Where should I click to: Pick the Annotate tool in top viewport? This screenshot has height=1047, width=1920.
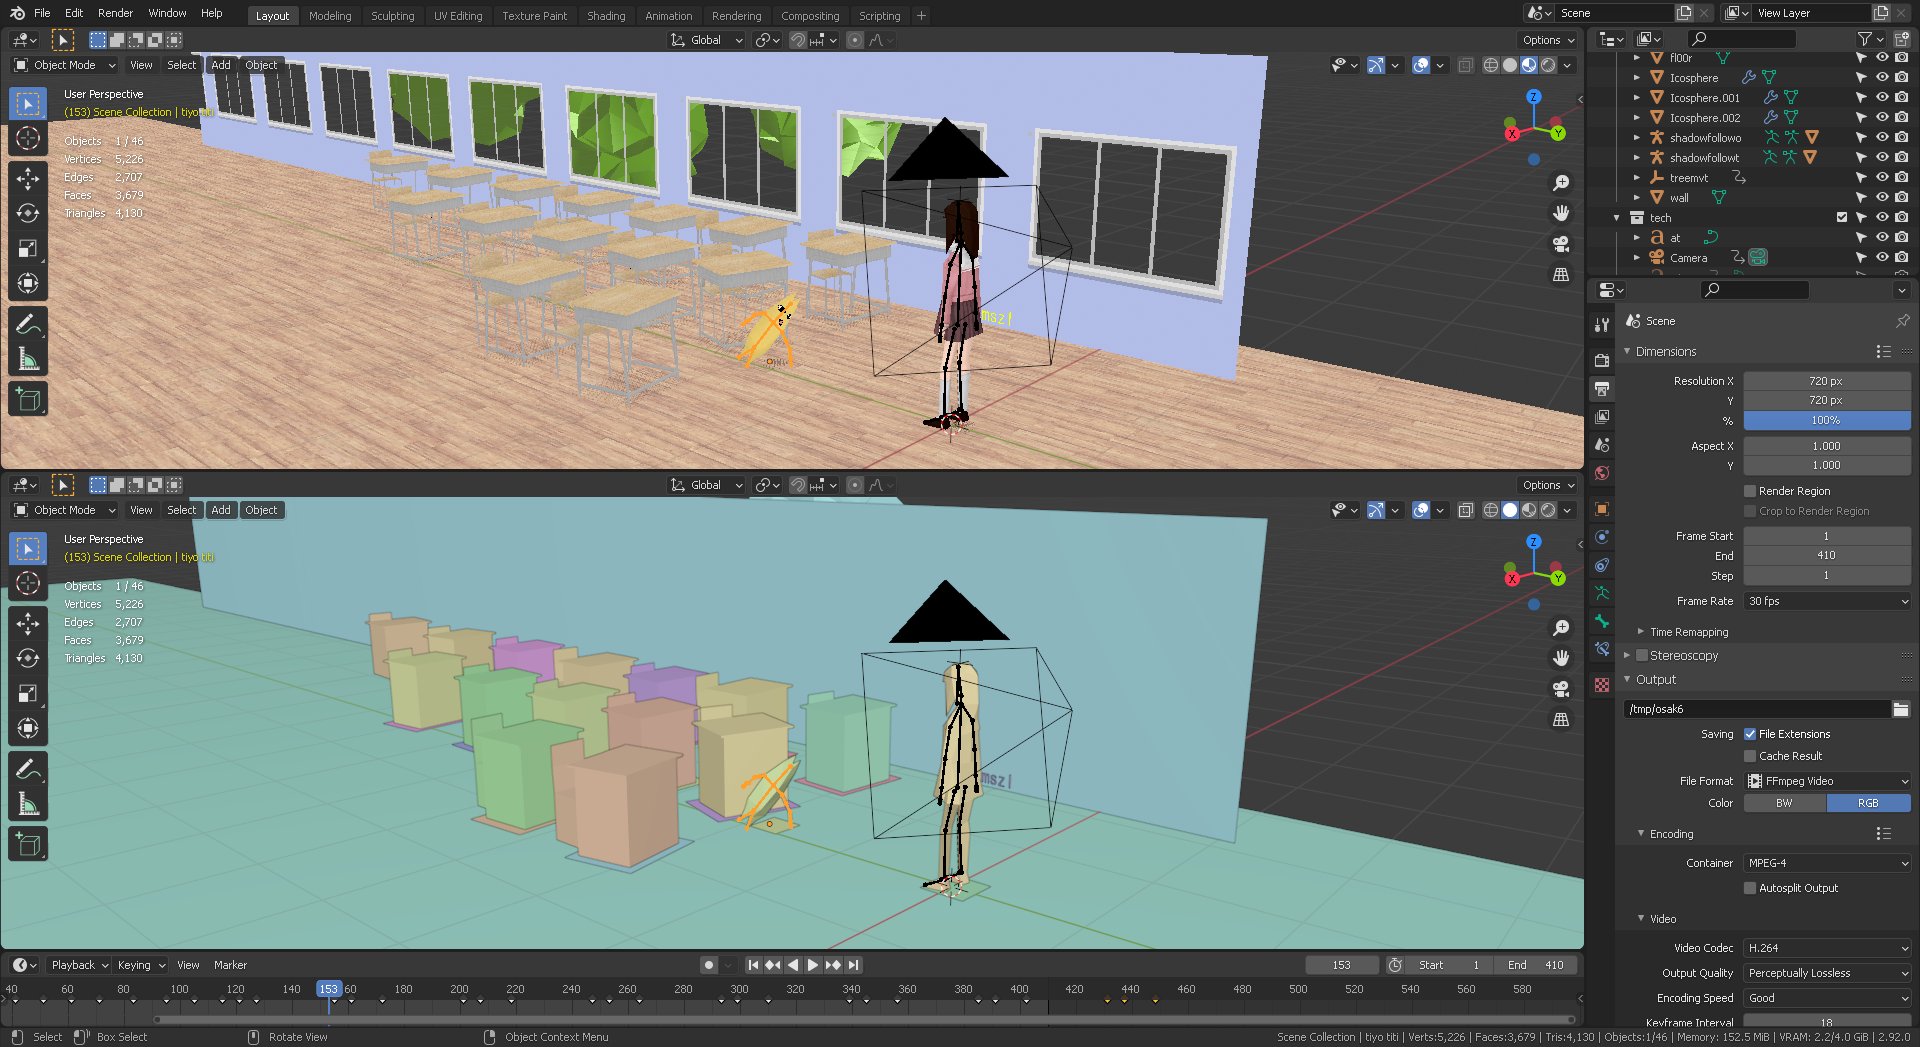[x=28, y=324]
